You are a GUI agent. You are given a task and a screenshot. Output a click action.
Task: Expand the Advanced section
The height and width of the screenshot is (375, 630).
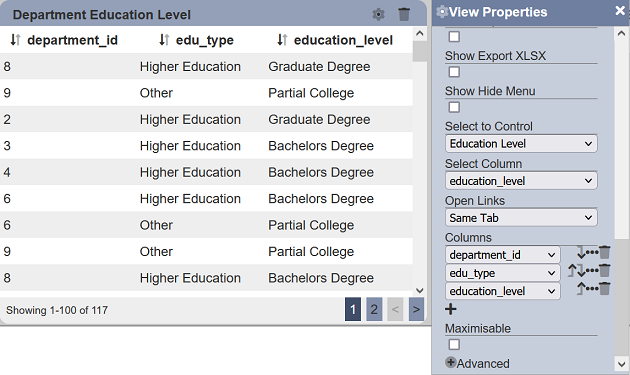pos(477,363)
